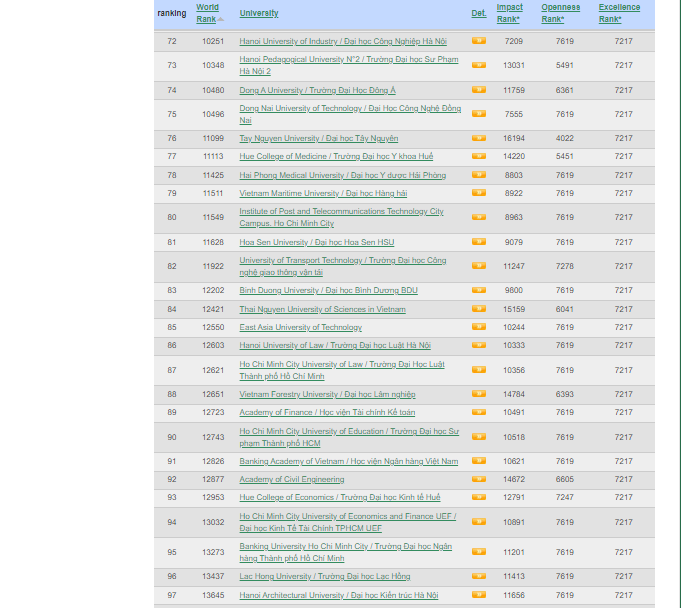Screen dimensions: 681x608
Task: Open Ho Chi Minh City University of Education link
Action: tap(349, 437)
